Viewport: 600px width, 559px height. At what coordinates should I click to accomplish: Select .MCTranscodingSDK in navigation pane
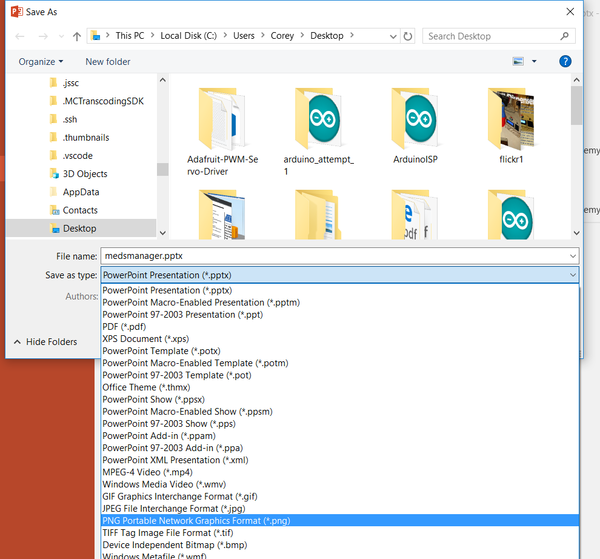(x=96, y=101)
